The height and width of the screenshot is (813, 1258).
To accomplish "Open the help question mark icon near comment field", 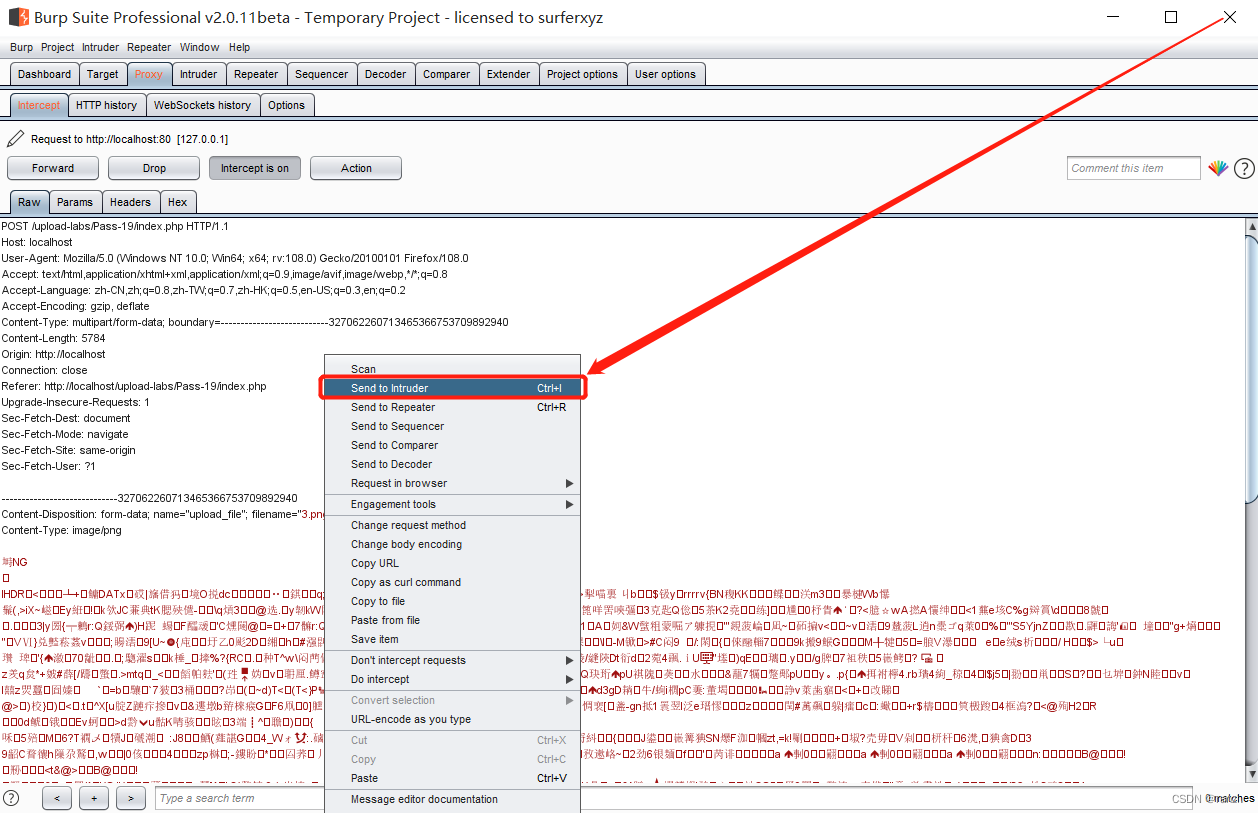I will tap(1244, 168).
